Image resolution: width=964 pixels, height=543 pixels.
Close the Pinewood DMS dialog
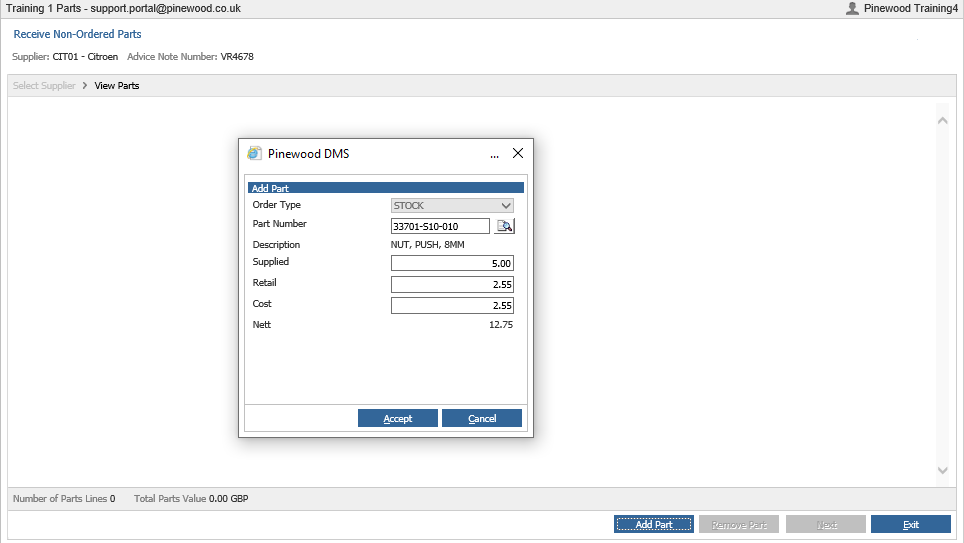(518, 153)
